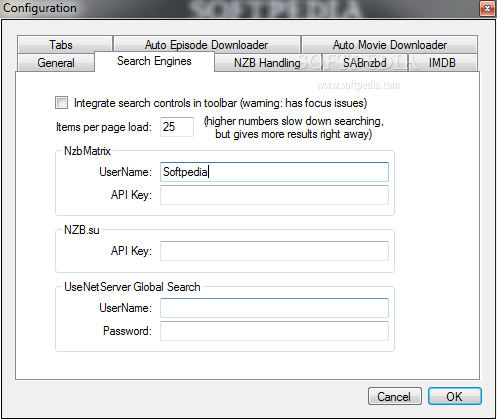Click the Items per page load field

pyautogui.click(x=177, y=127)
